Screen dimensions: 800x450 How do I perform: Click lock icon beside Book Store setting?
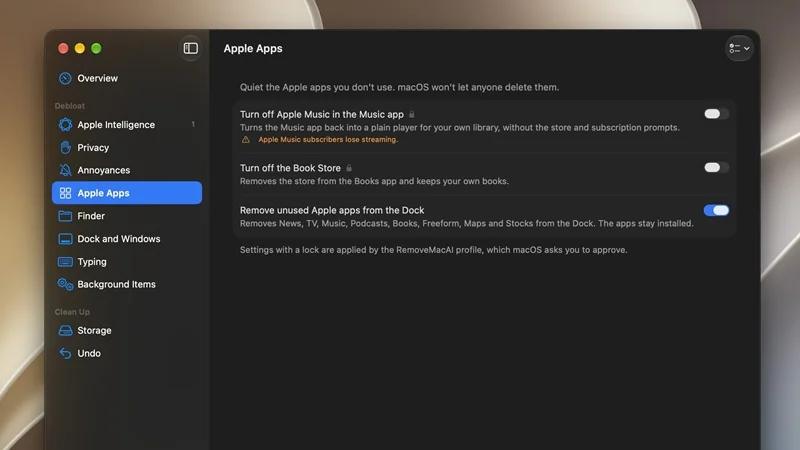[x=349, y=168]
